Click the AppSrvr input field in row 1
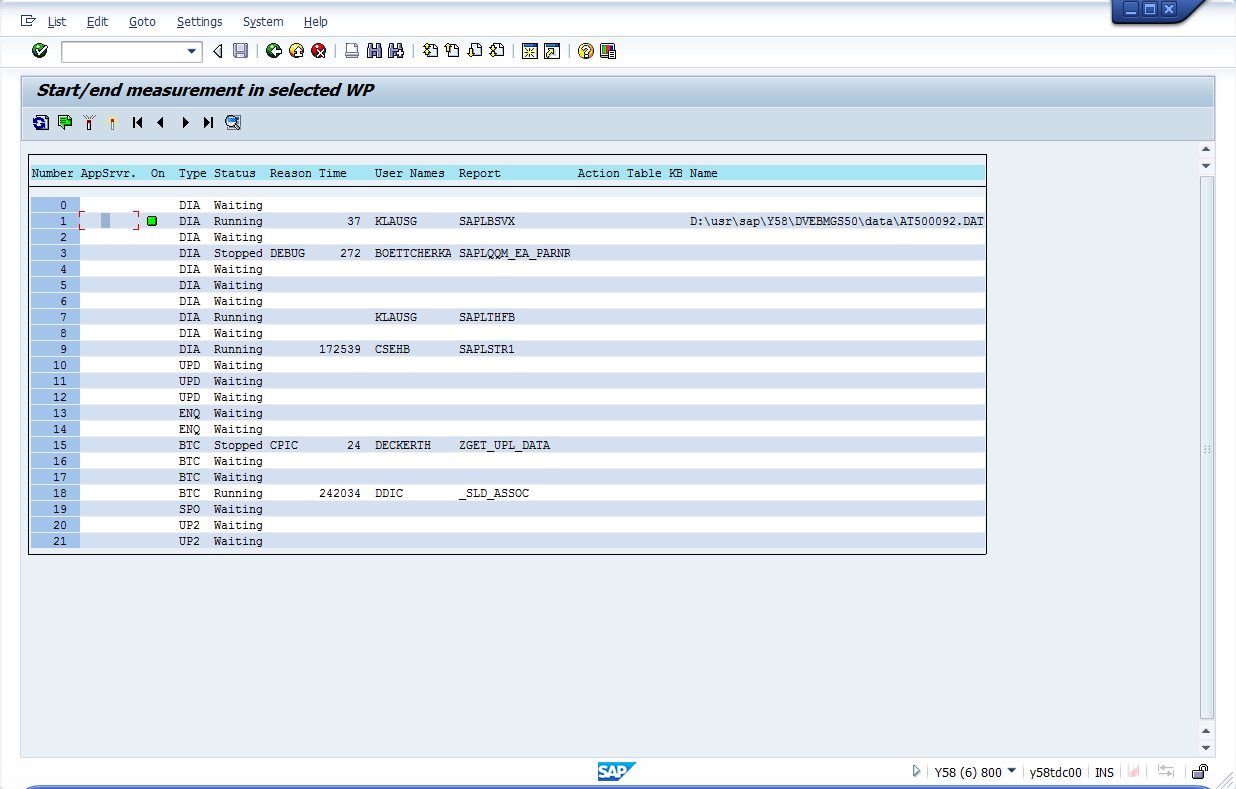 click(x=109, y=221)
